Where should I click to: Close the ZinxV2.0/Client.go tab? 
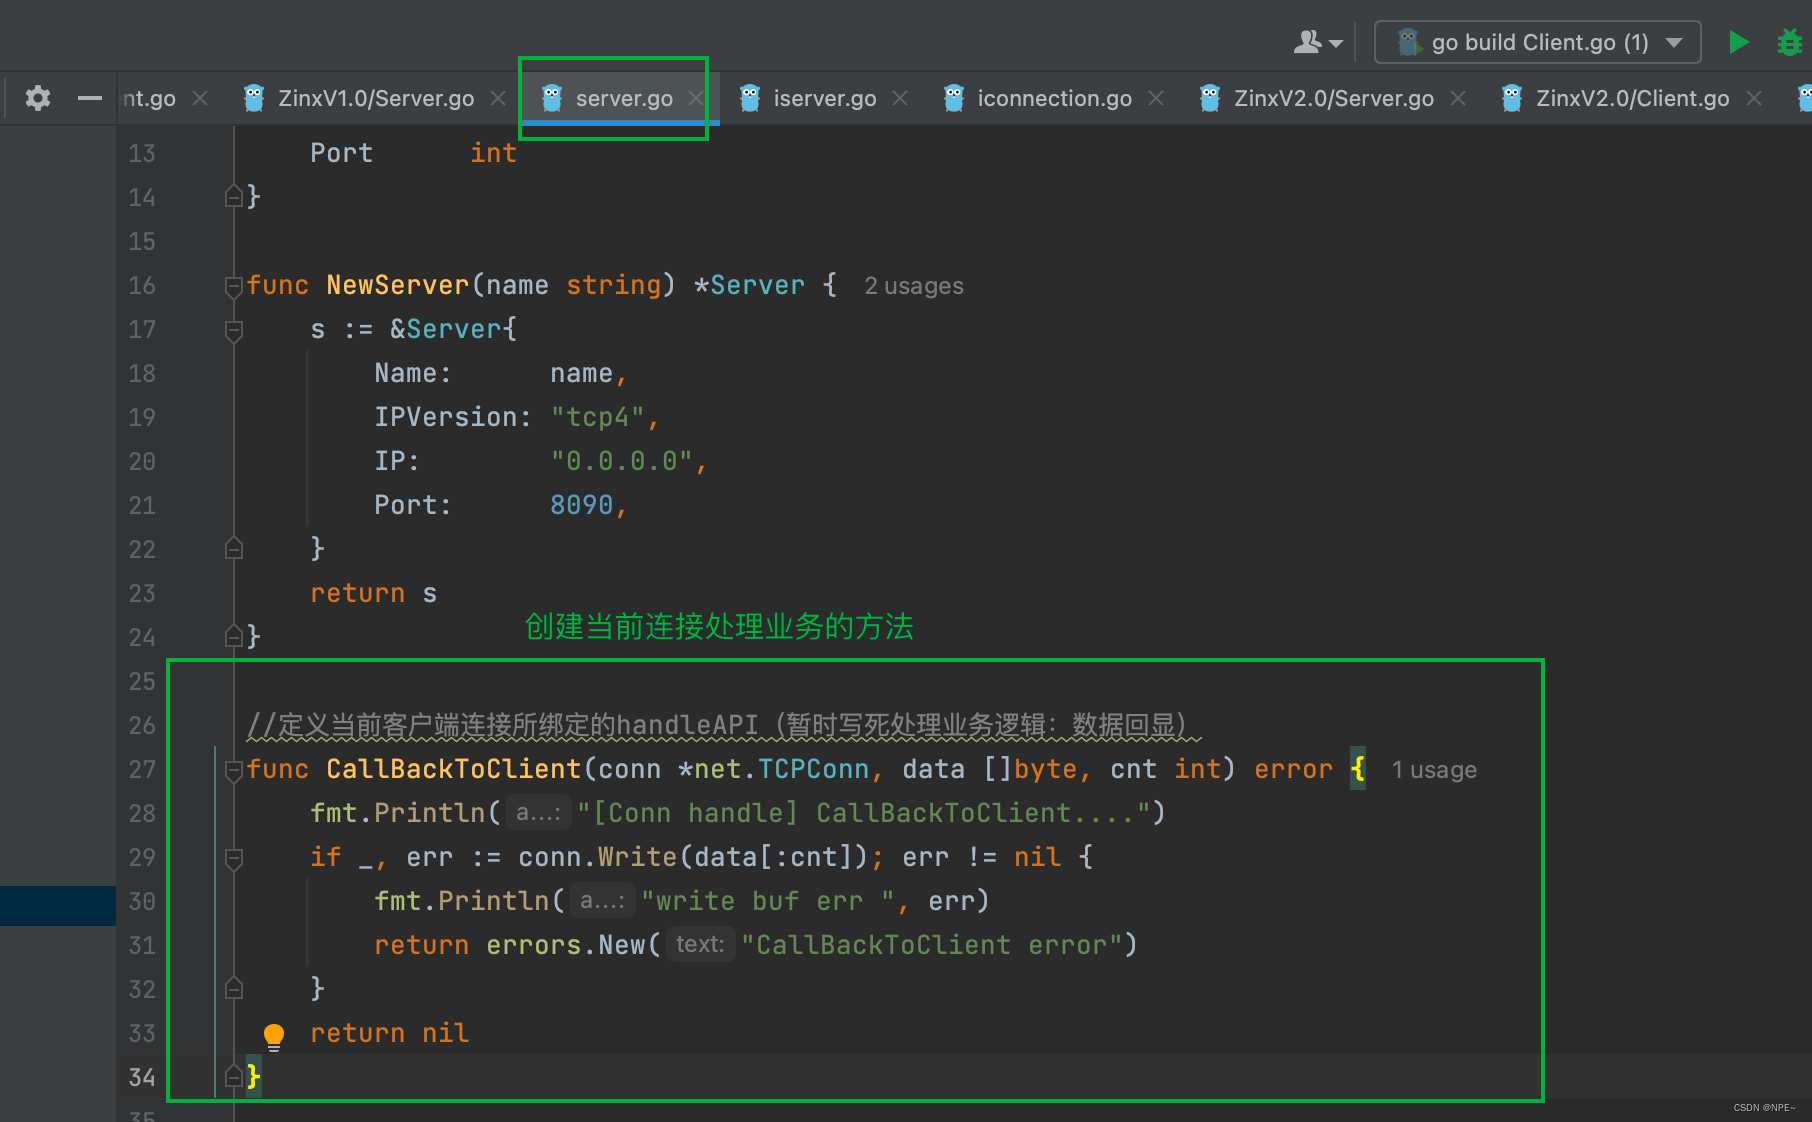(1754, 98)
